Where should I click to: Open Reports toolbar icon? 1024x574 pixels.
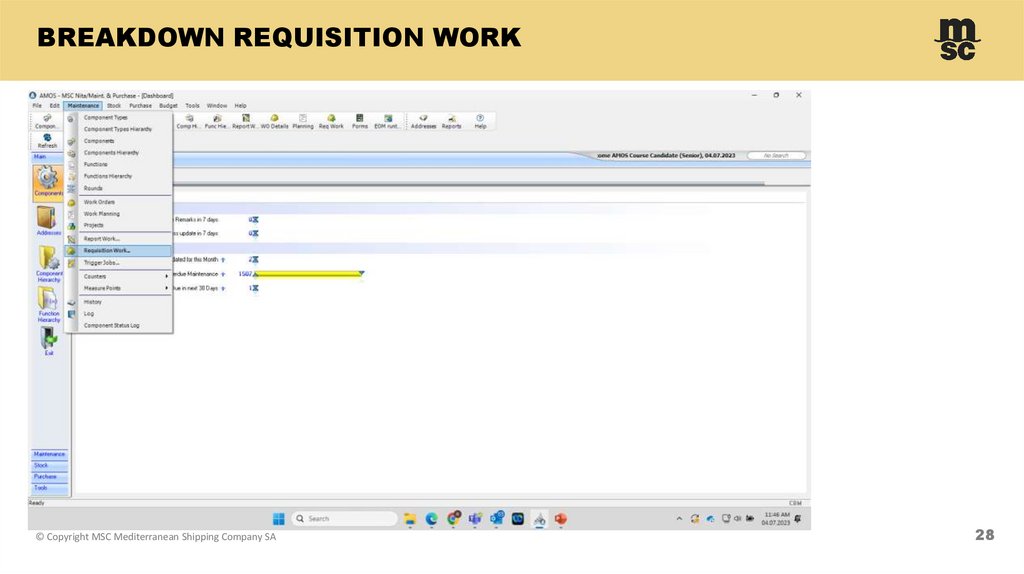coord(451,121)
